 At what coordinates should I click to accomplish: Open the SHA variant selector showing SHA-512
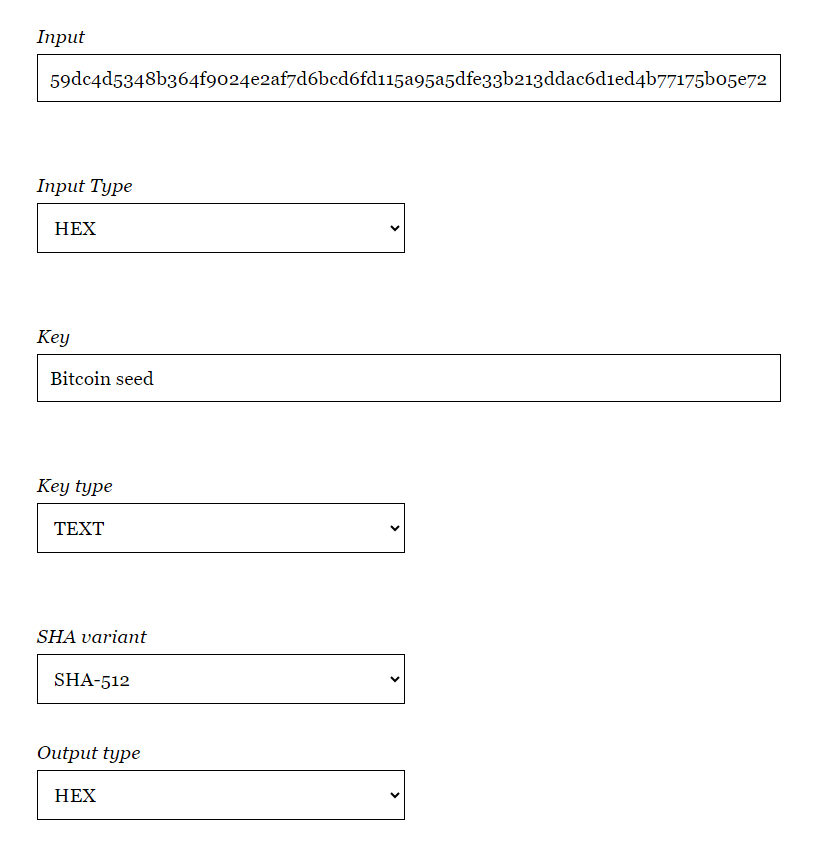click(x=221, y=679)
